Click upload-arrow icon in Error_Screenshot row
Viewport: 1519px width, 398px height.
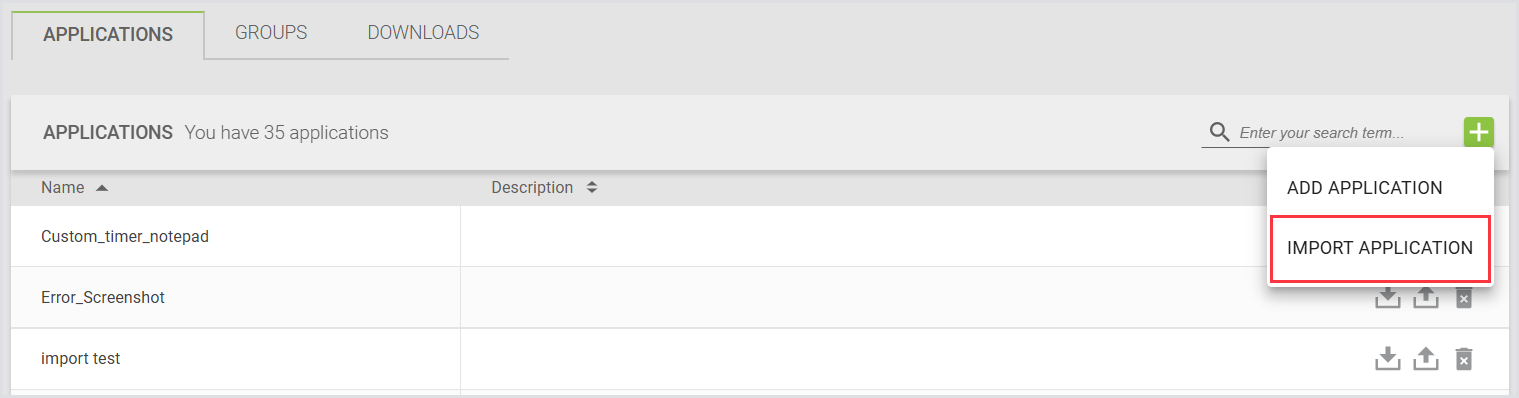[1425, 298]
